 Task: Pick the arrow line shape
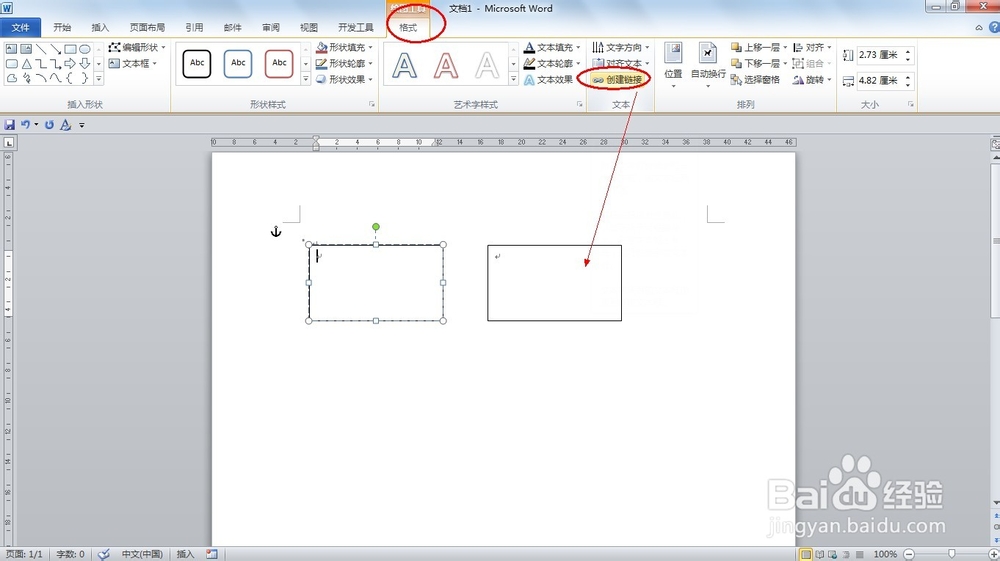tap(55, 48)
